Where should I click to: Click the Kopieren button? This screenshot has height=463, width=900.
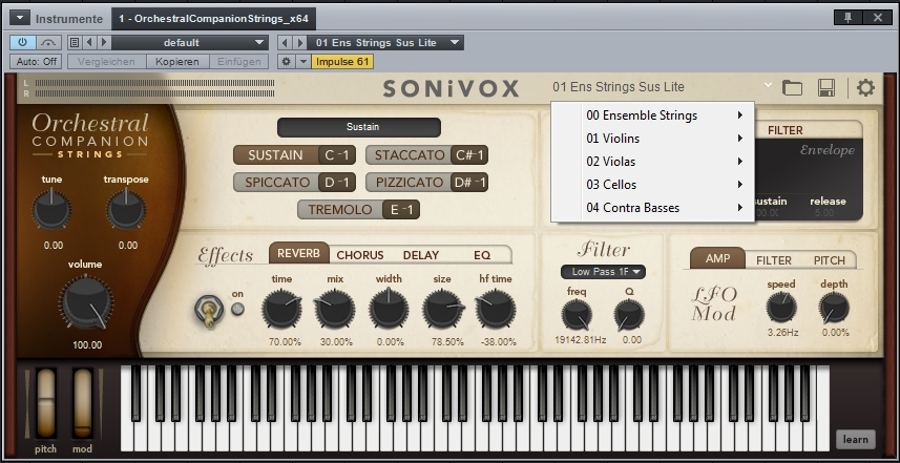coord(177,61)
